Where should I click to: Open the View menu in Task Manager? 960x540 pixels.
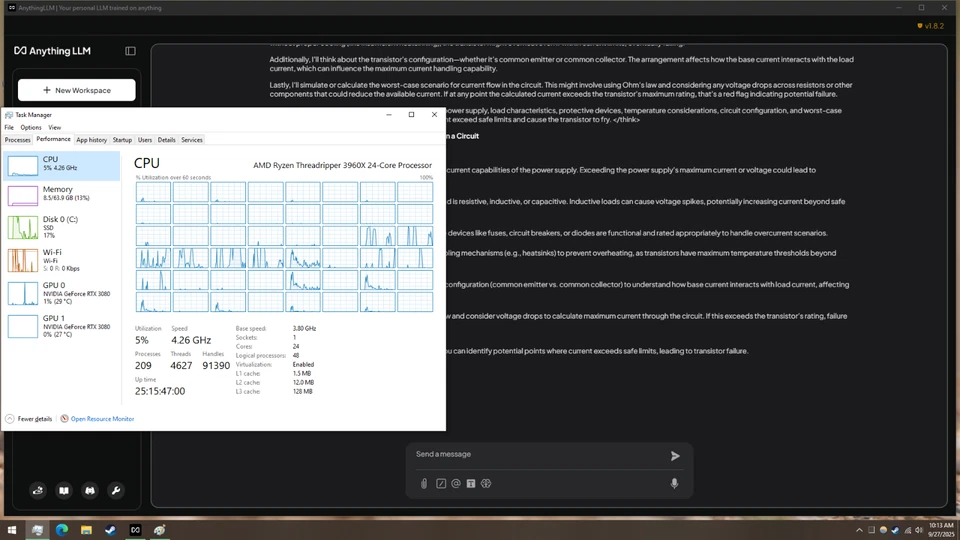point(54,127)
